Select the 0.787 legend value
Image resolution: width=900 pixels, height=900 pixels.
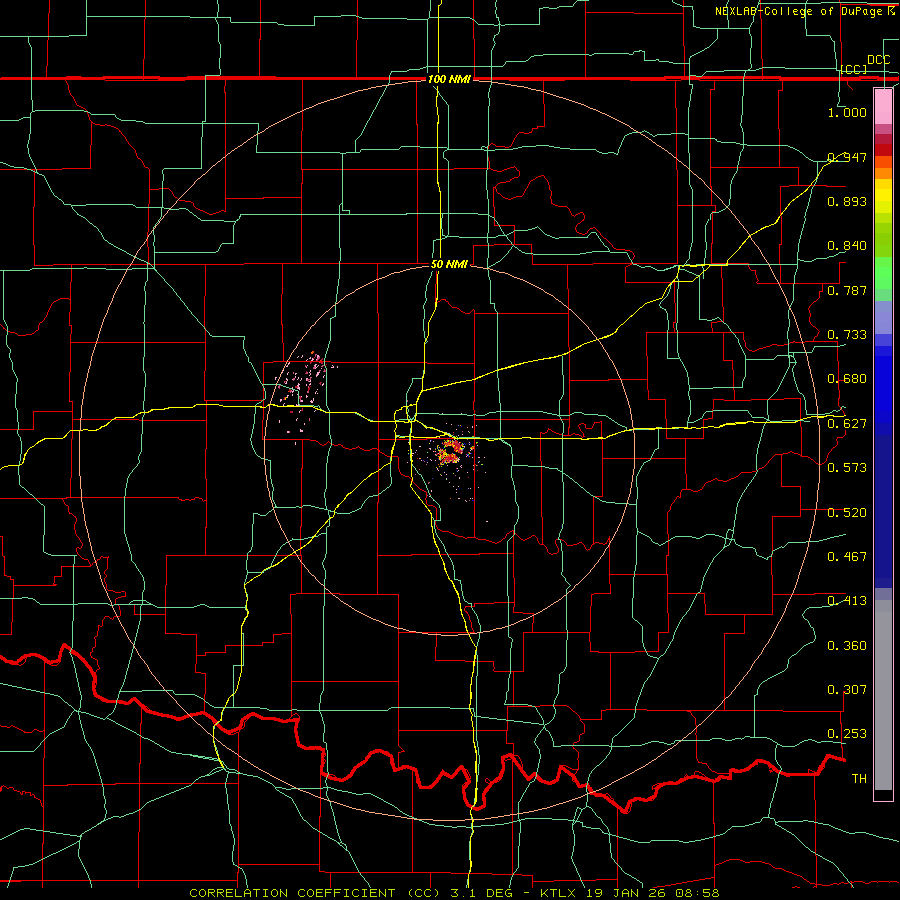pos(847,290)
